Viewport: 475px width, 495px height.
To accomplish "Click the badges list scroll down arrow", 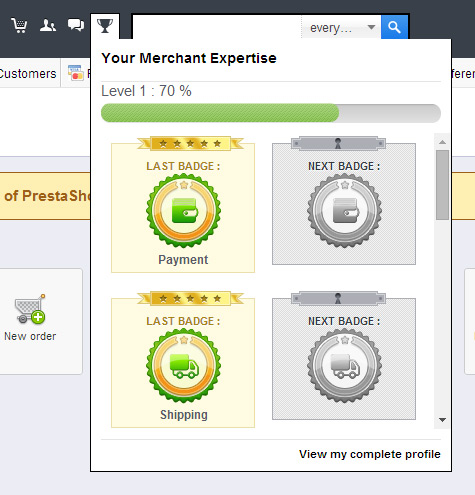I will 442,420.
